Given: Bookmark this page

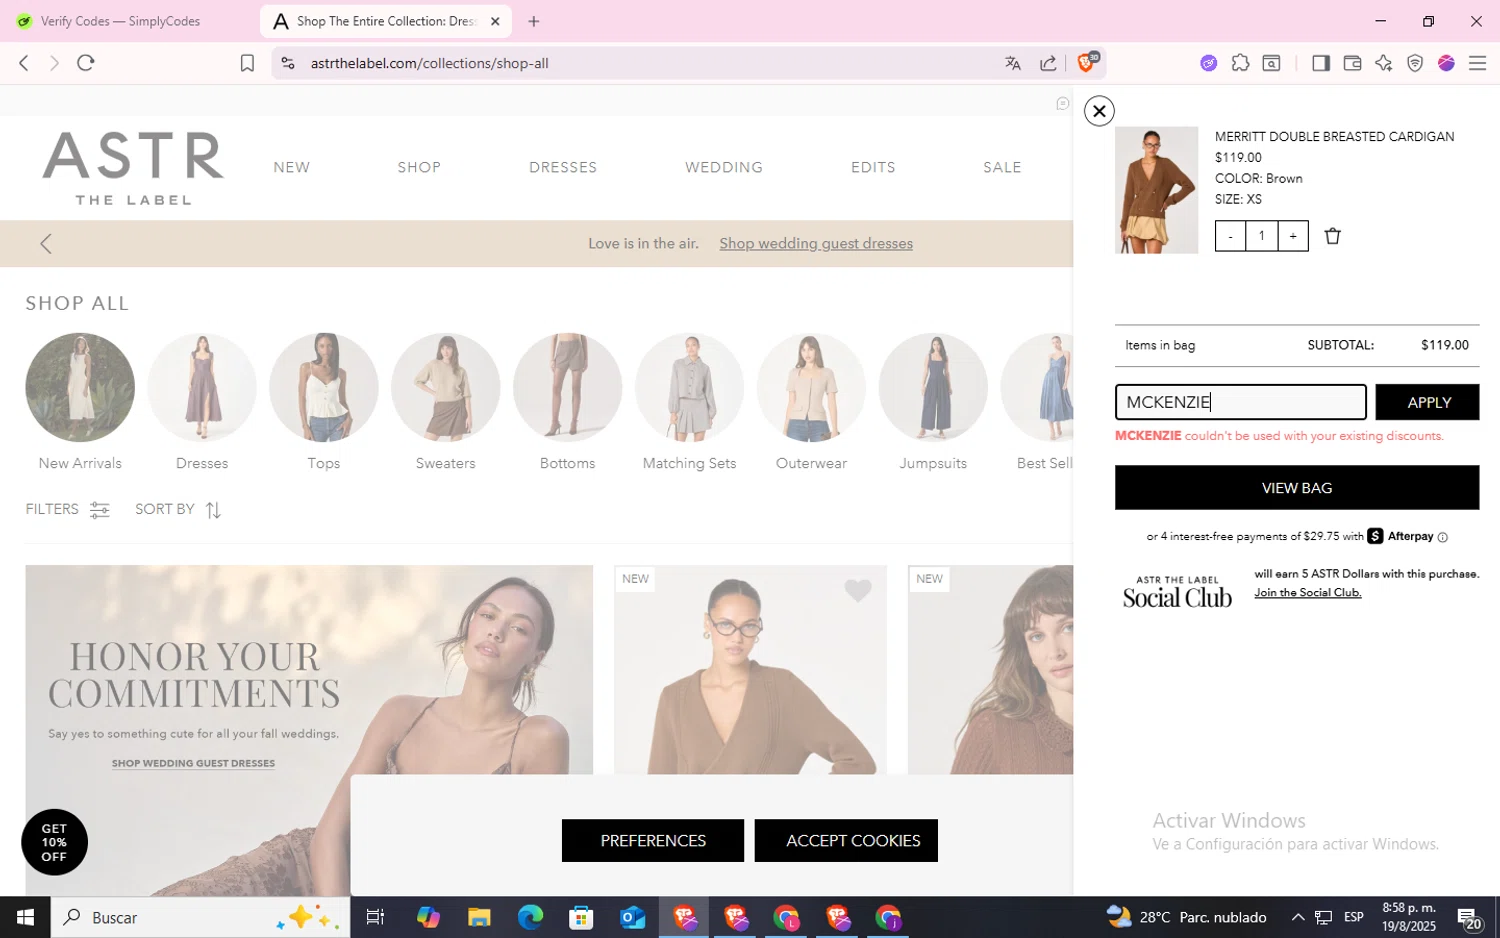Looking at the screenshot, I should 247,63.
